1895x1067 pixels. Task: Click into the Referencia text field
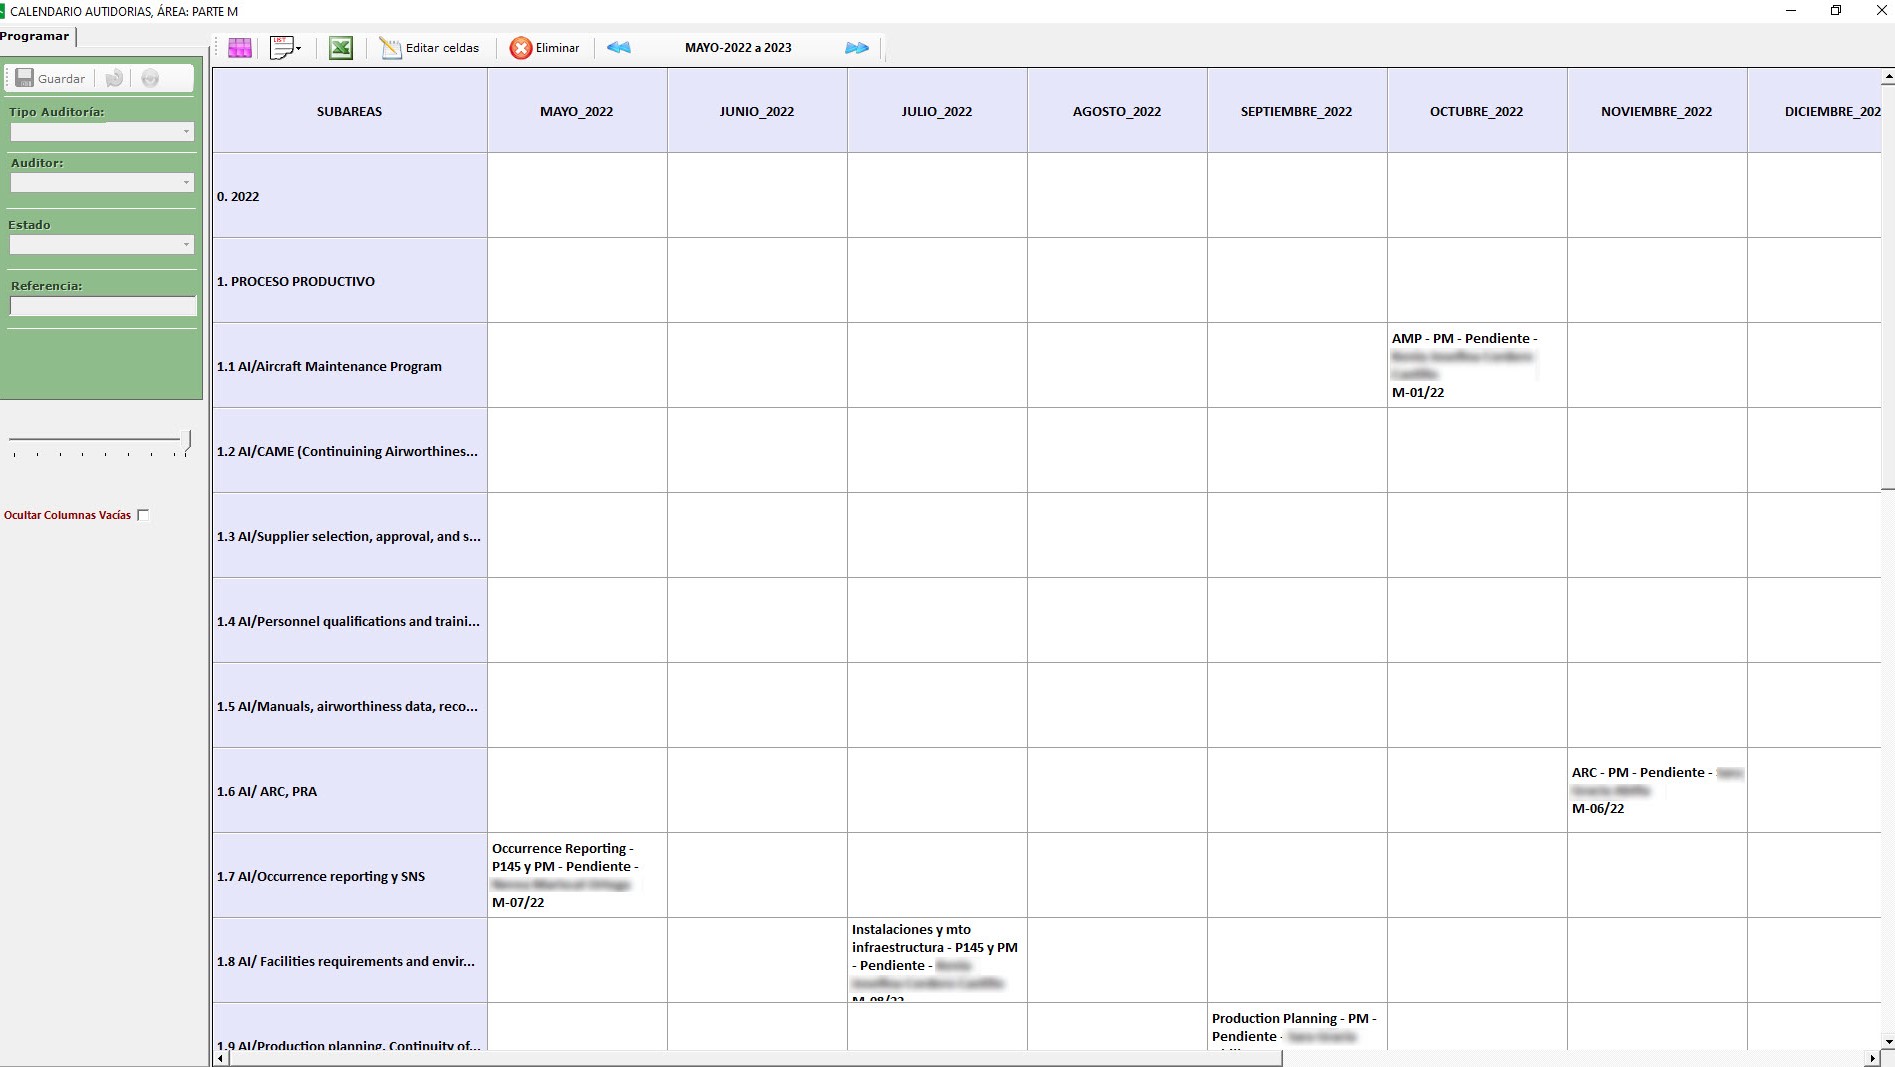(103, 306)
